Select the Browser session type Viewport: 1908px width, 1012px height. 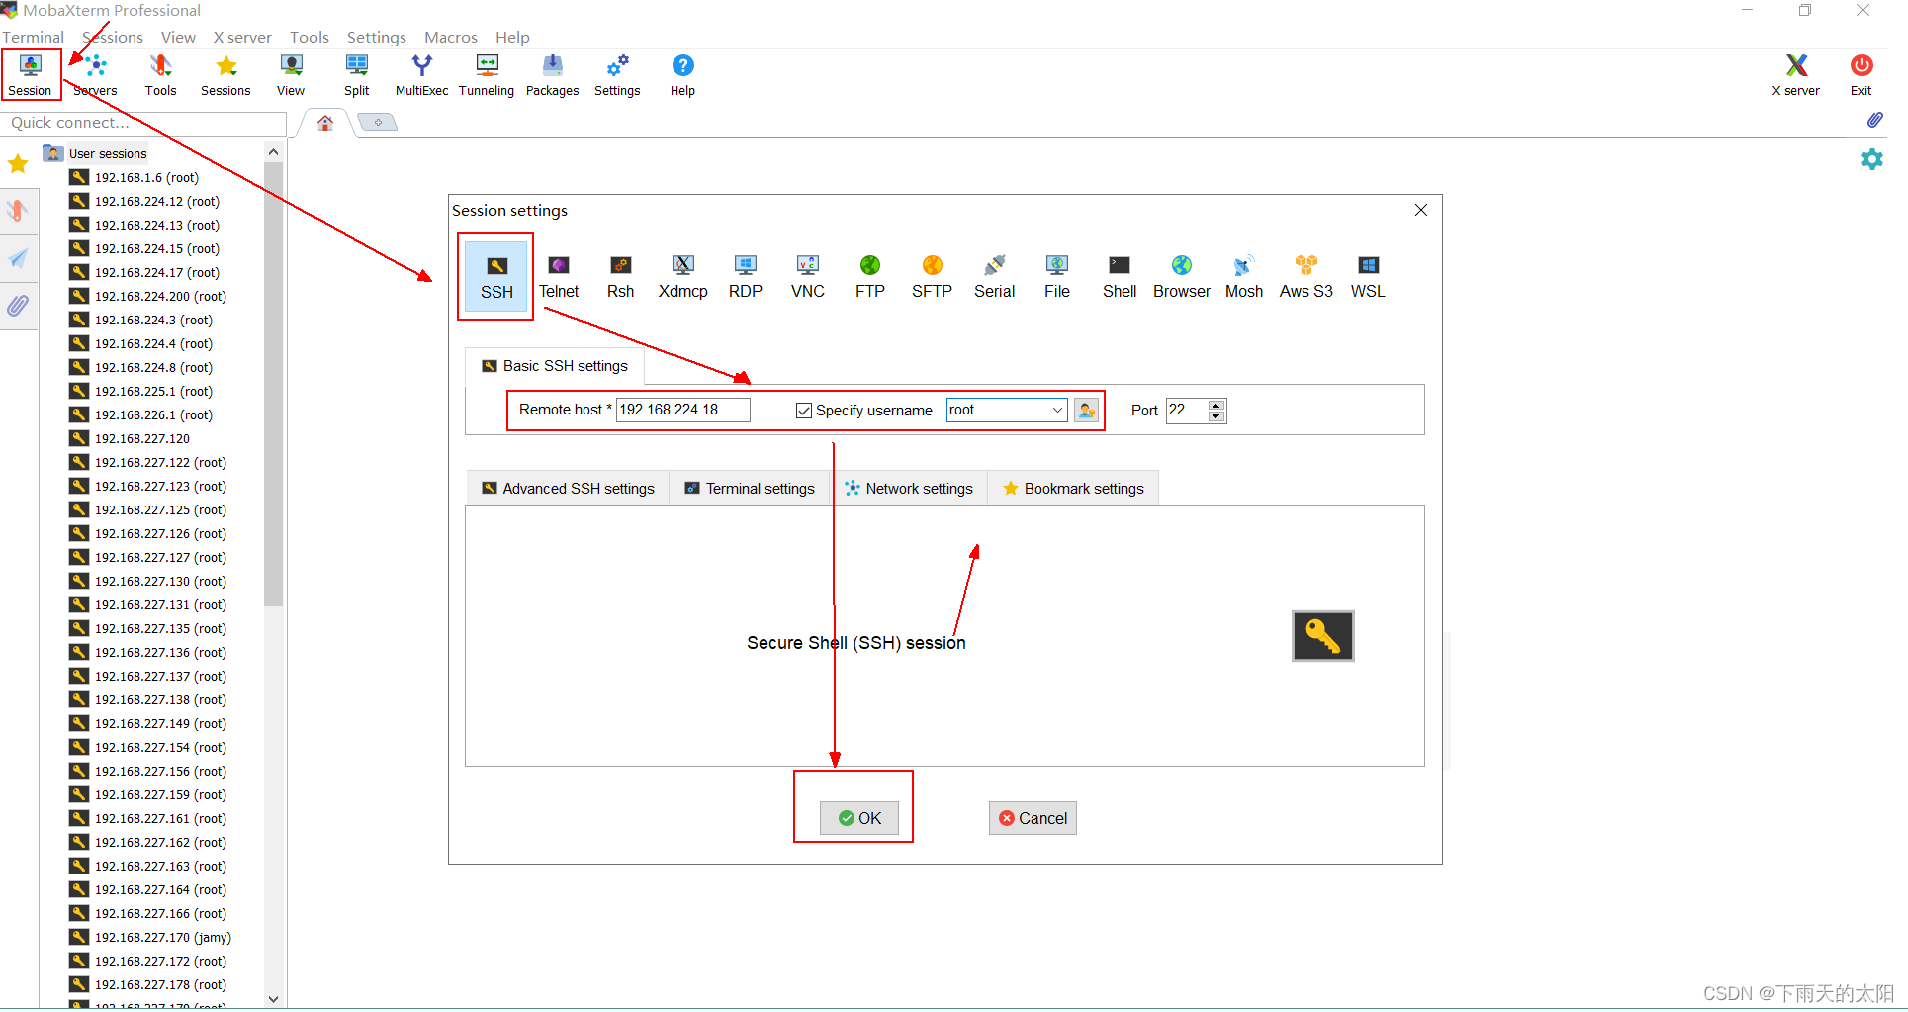(x=1182, y=277)
